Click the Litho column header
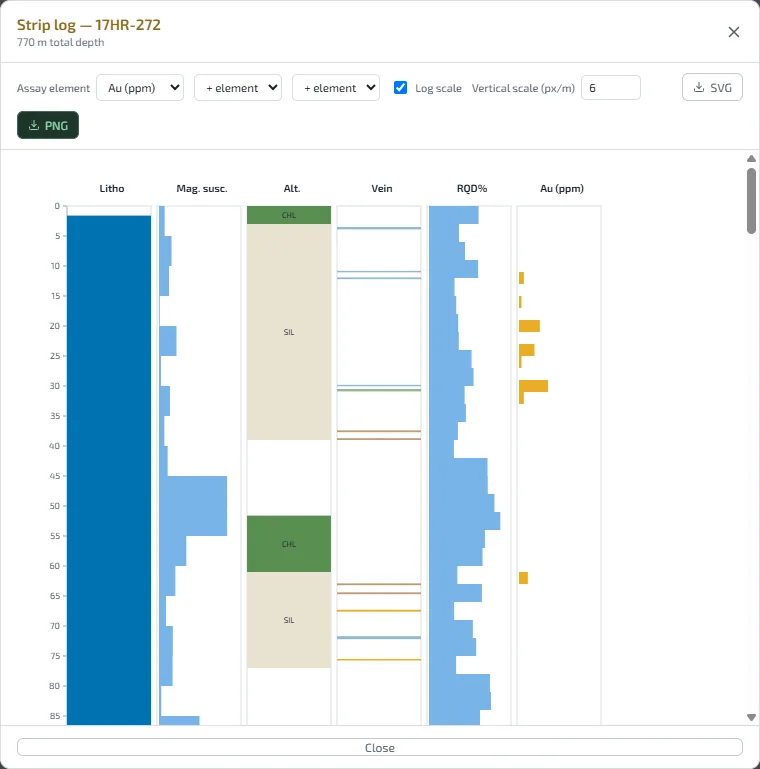This screenshot has height=769, width=760. click(112, 188)
